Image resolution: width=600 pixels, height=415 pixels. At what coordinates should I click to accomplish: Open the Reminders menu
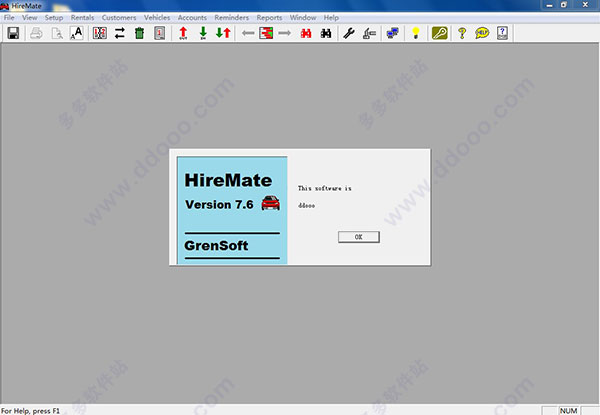click(232, 18)
